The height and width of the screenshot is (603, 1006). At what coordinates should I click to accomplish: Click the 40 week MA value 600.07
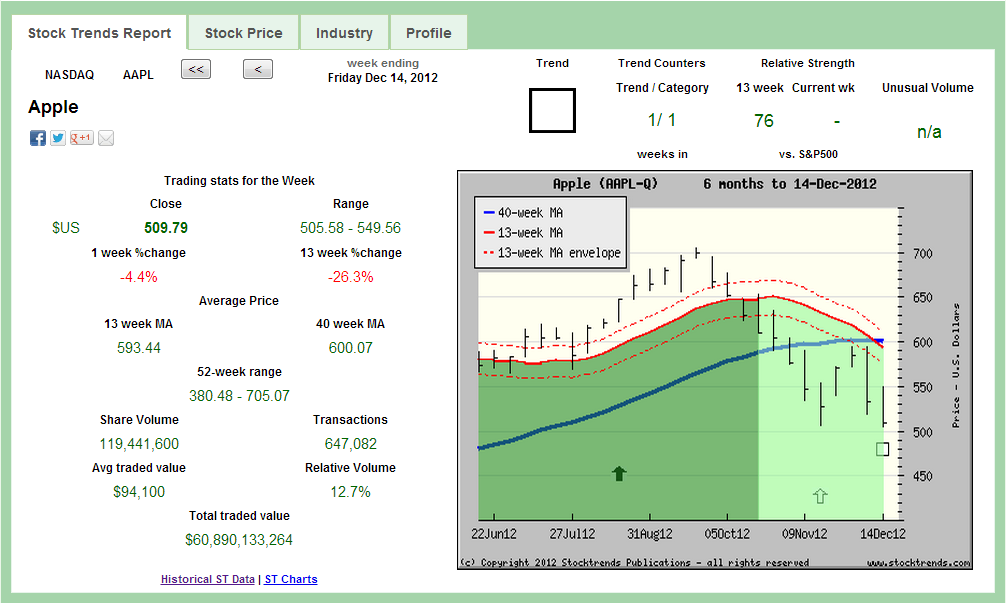tap(350, 348)
